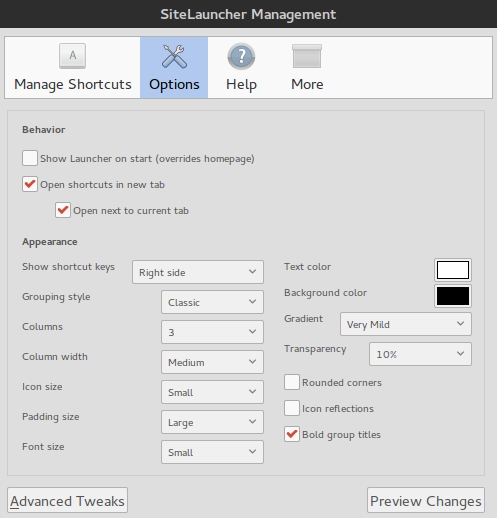
Task: Open the More tab label
Action: [307, 84]
